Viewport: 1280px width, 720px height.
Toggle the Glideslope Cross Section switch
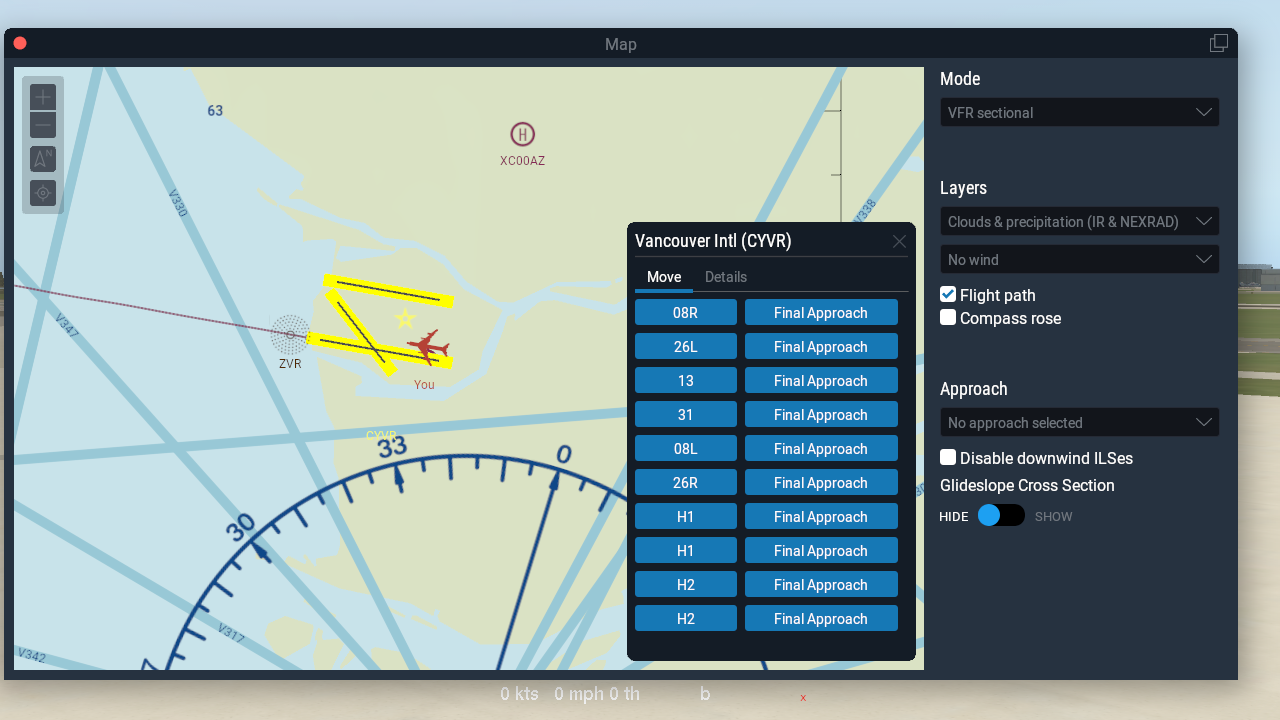coord(1001,515)
